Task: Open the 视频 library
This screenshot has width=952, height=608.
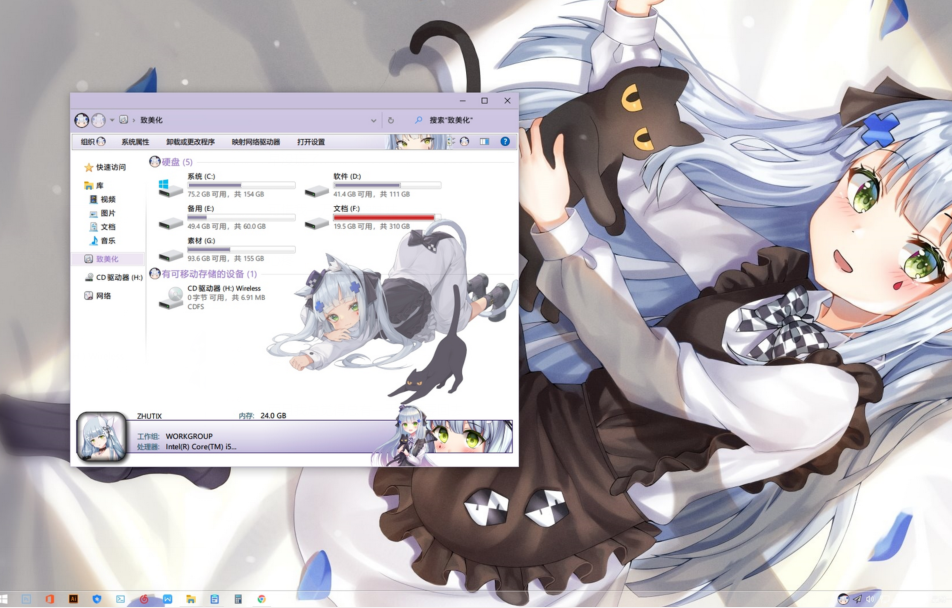Action: click(x=103, y=199)
